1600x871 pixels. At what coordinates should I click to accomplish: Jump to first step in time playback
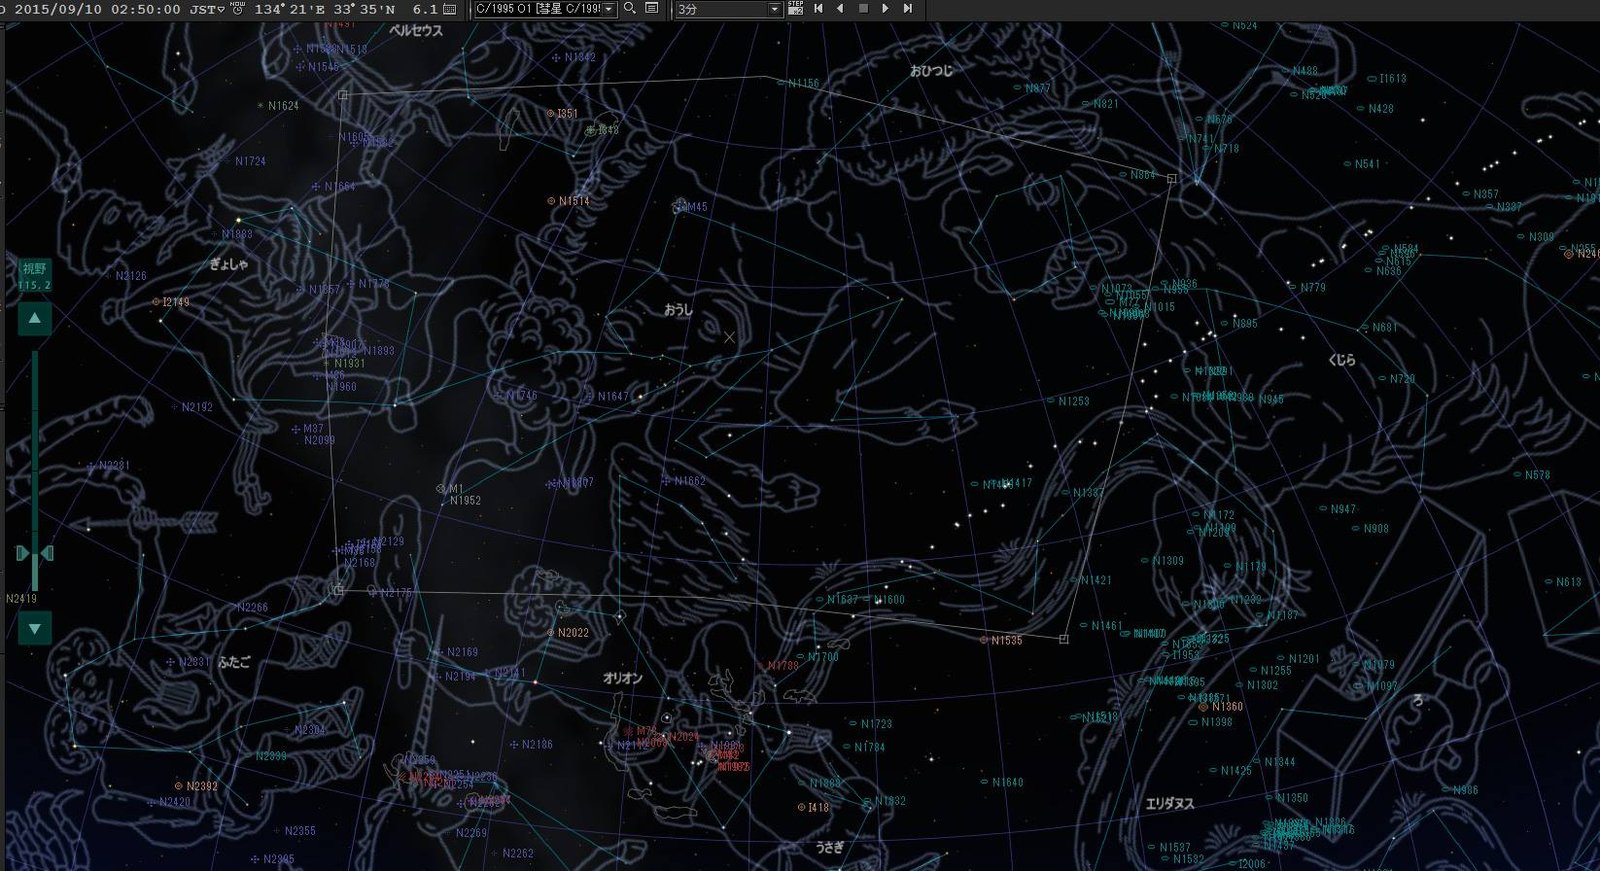pyautogui.click(x=818, y=8)
